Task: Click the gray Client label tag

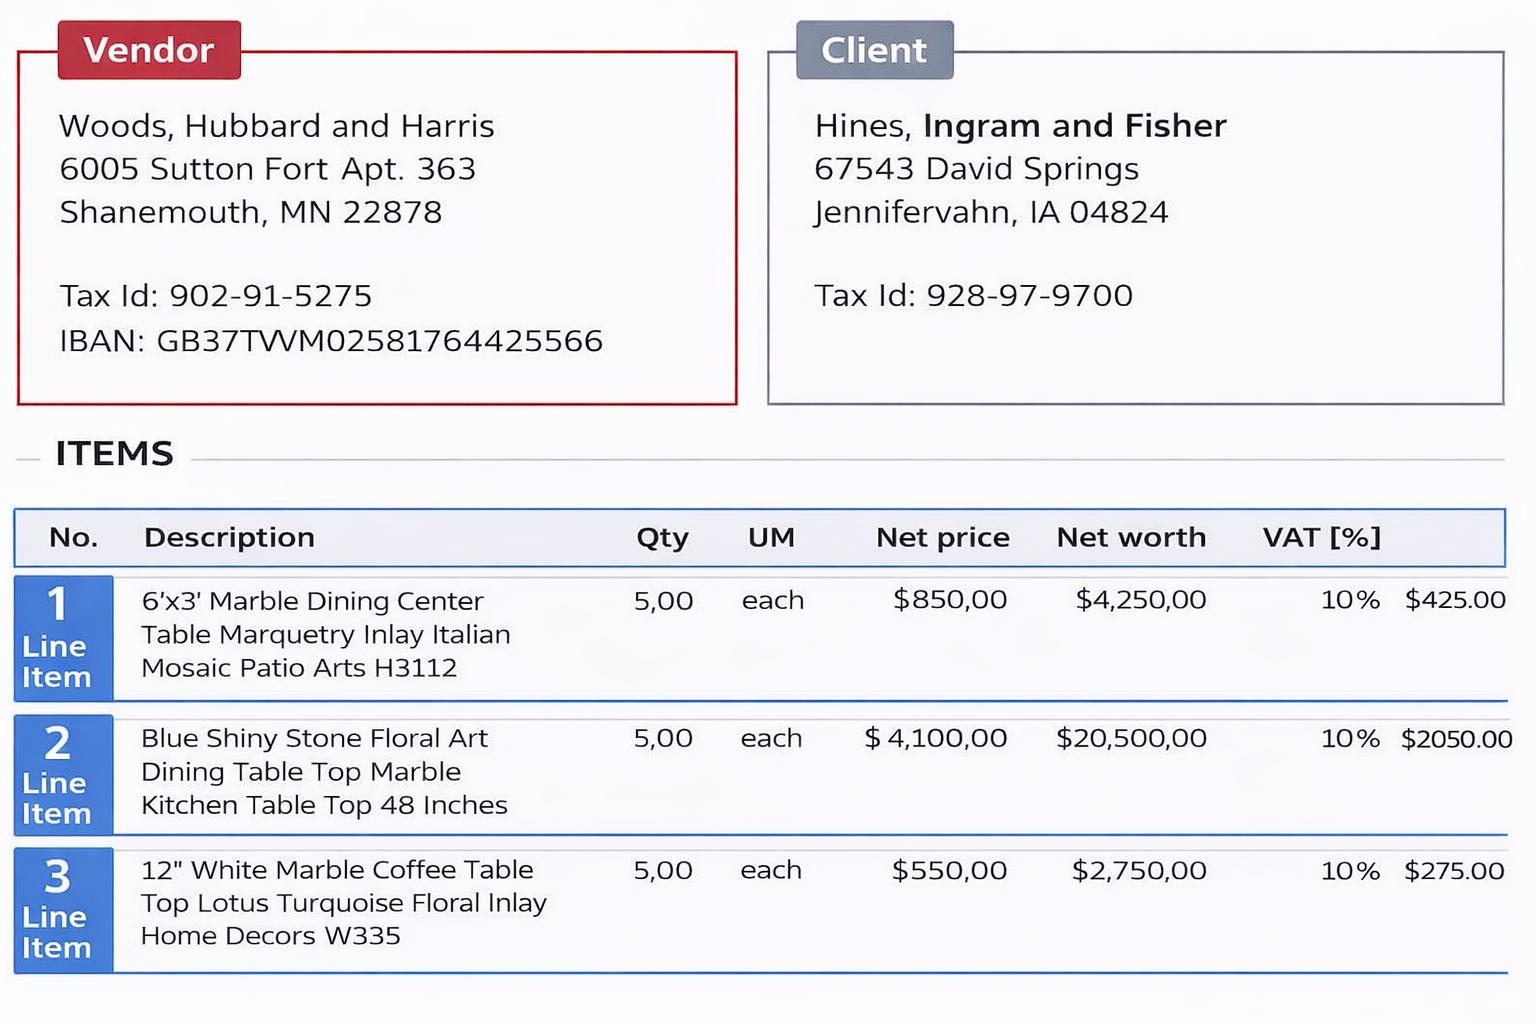Action: (874, 50)
